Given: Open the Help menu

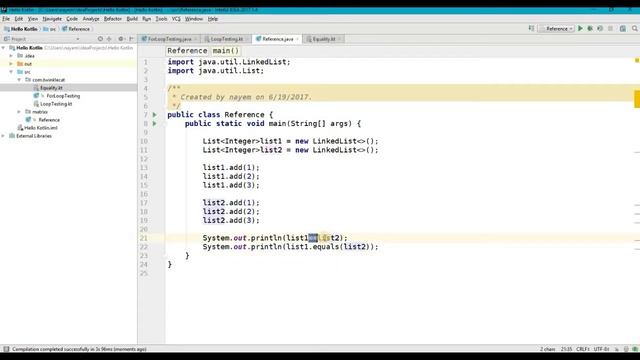Looking at the screenshot, I should (213, 19).
